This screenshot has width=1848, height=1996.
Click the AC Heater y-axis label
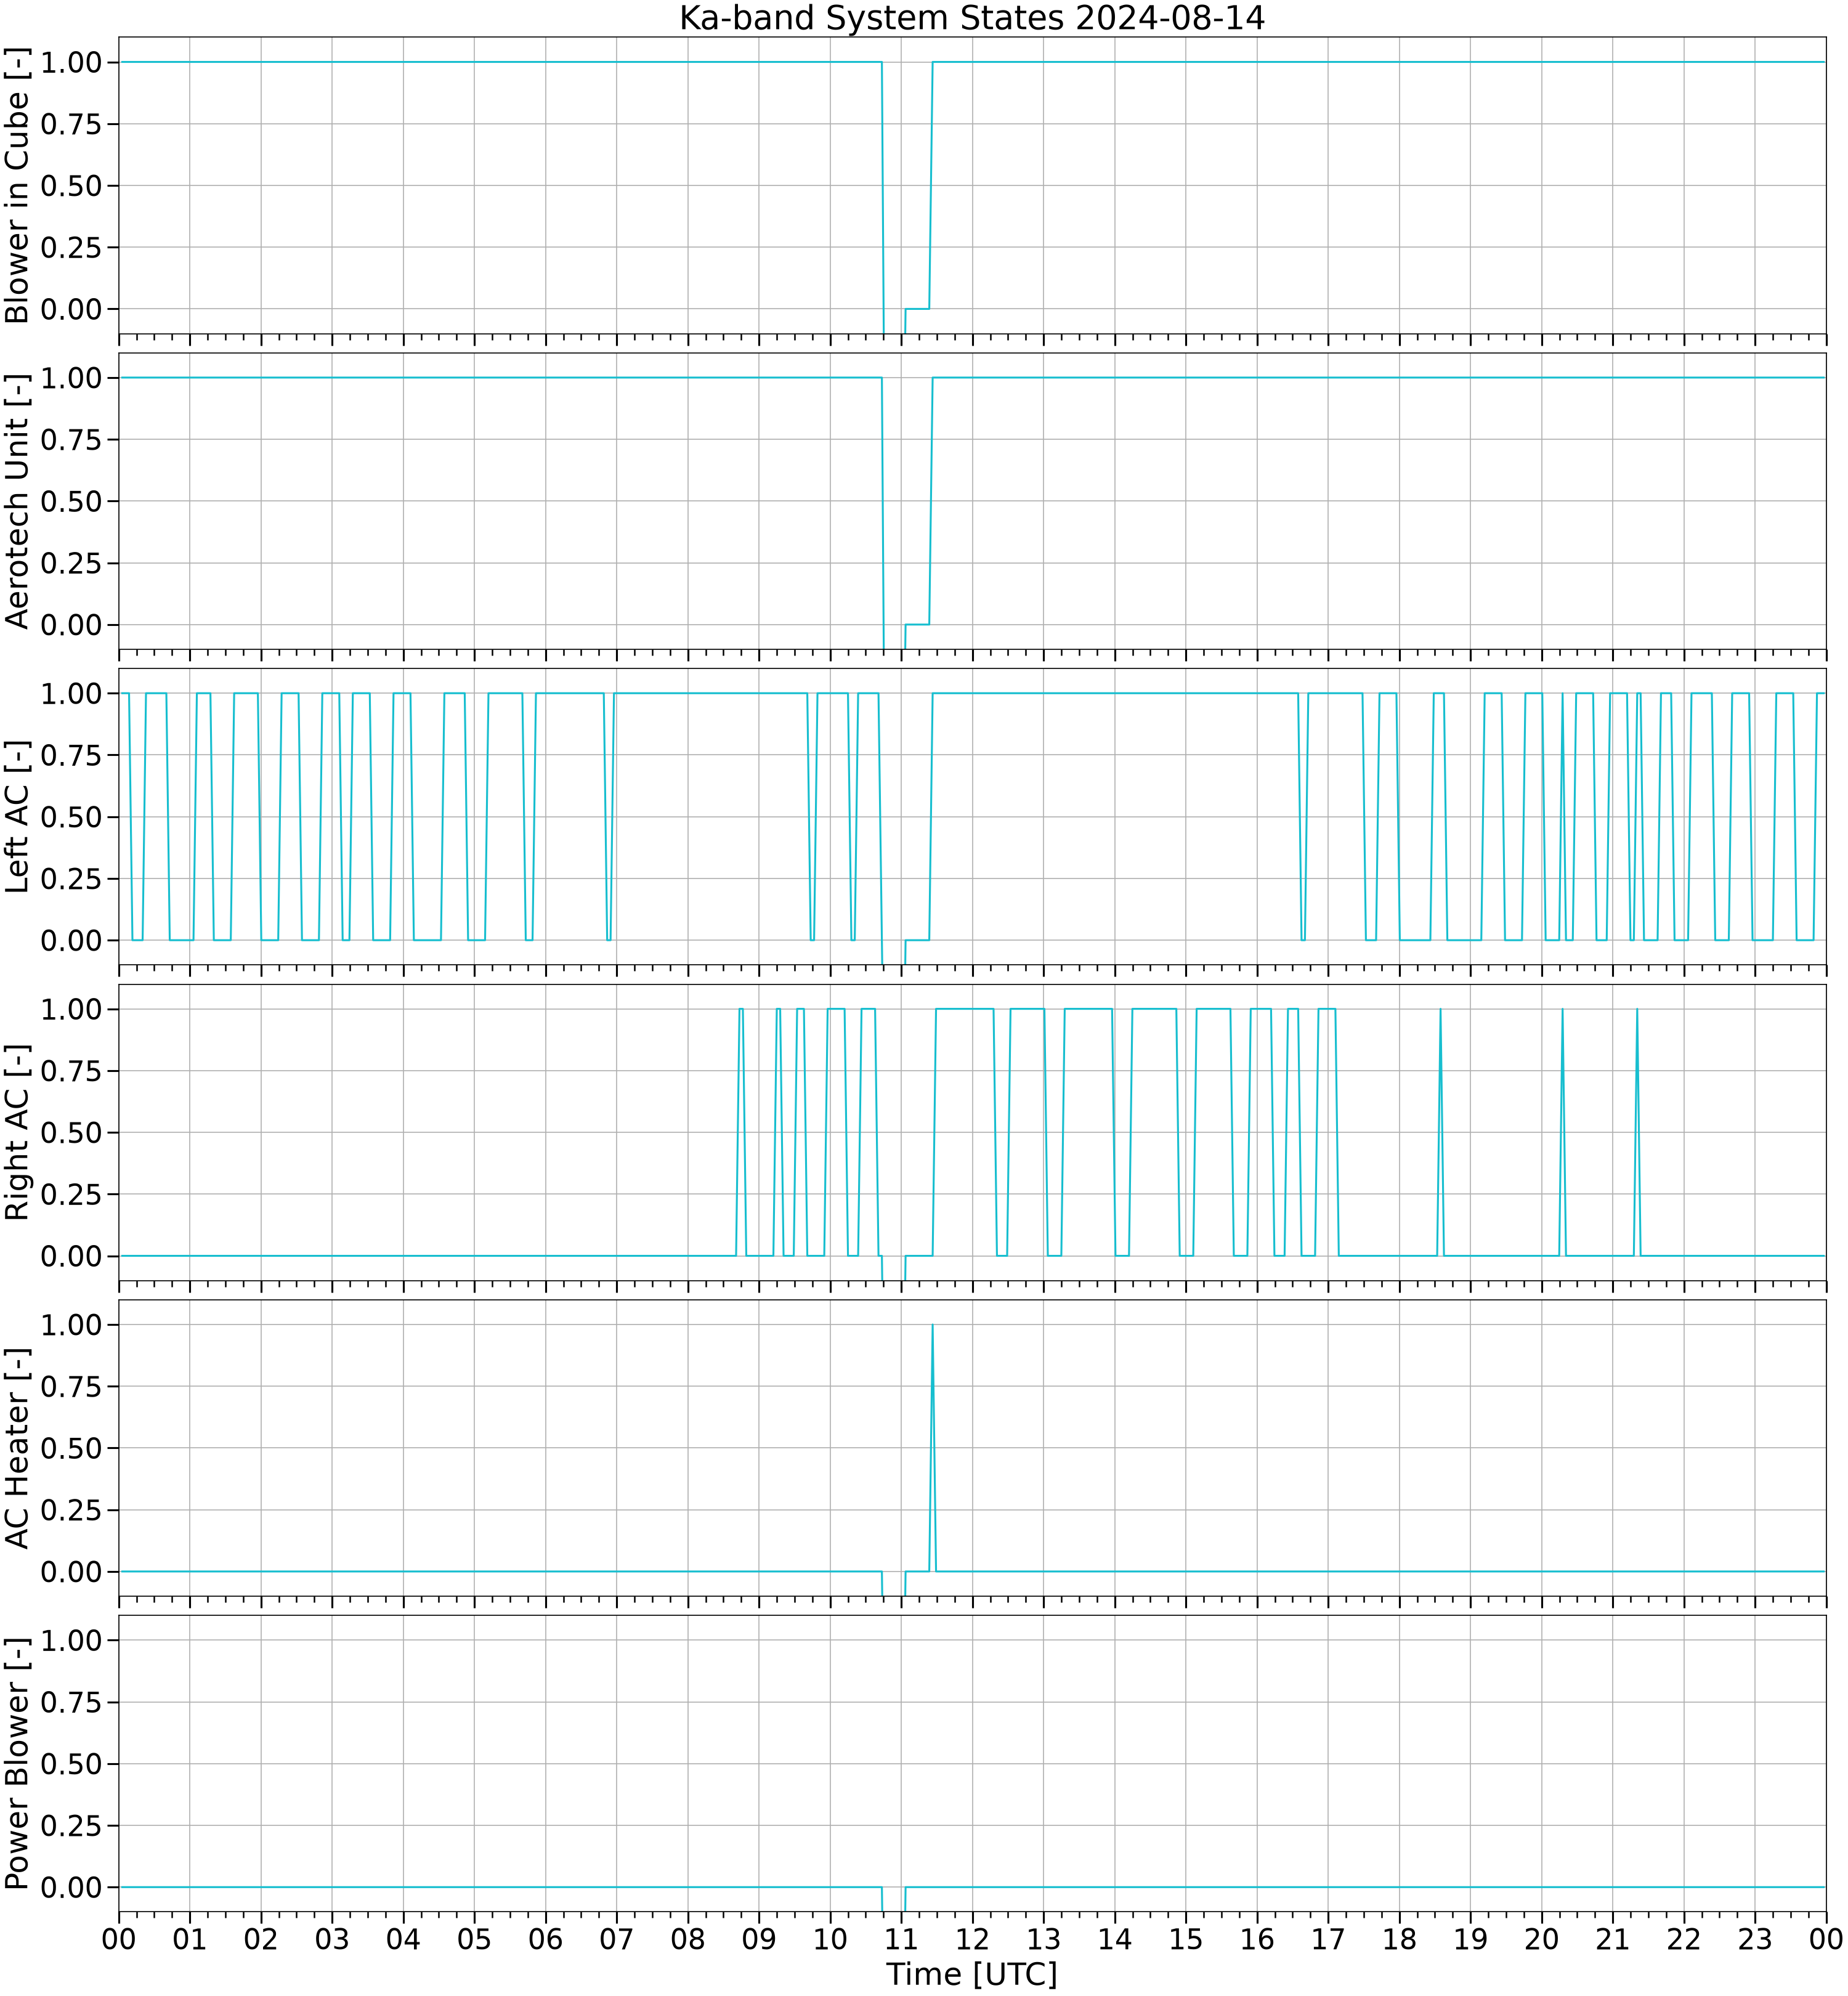coord(17,1448)
